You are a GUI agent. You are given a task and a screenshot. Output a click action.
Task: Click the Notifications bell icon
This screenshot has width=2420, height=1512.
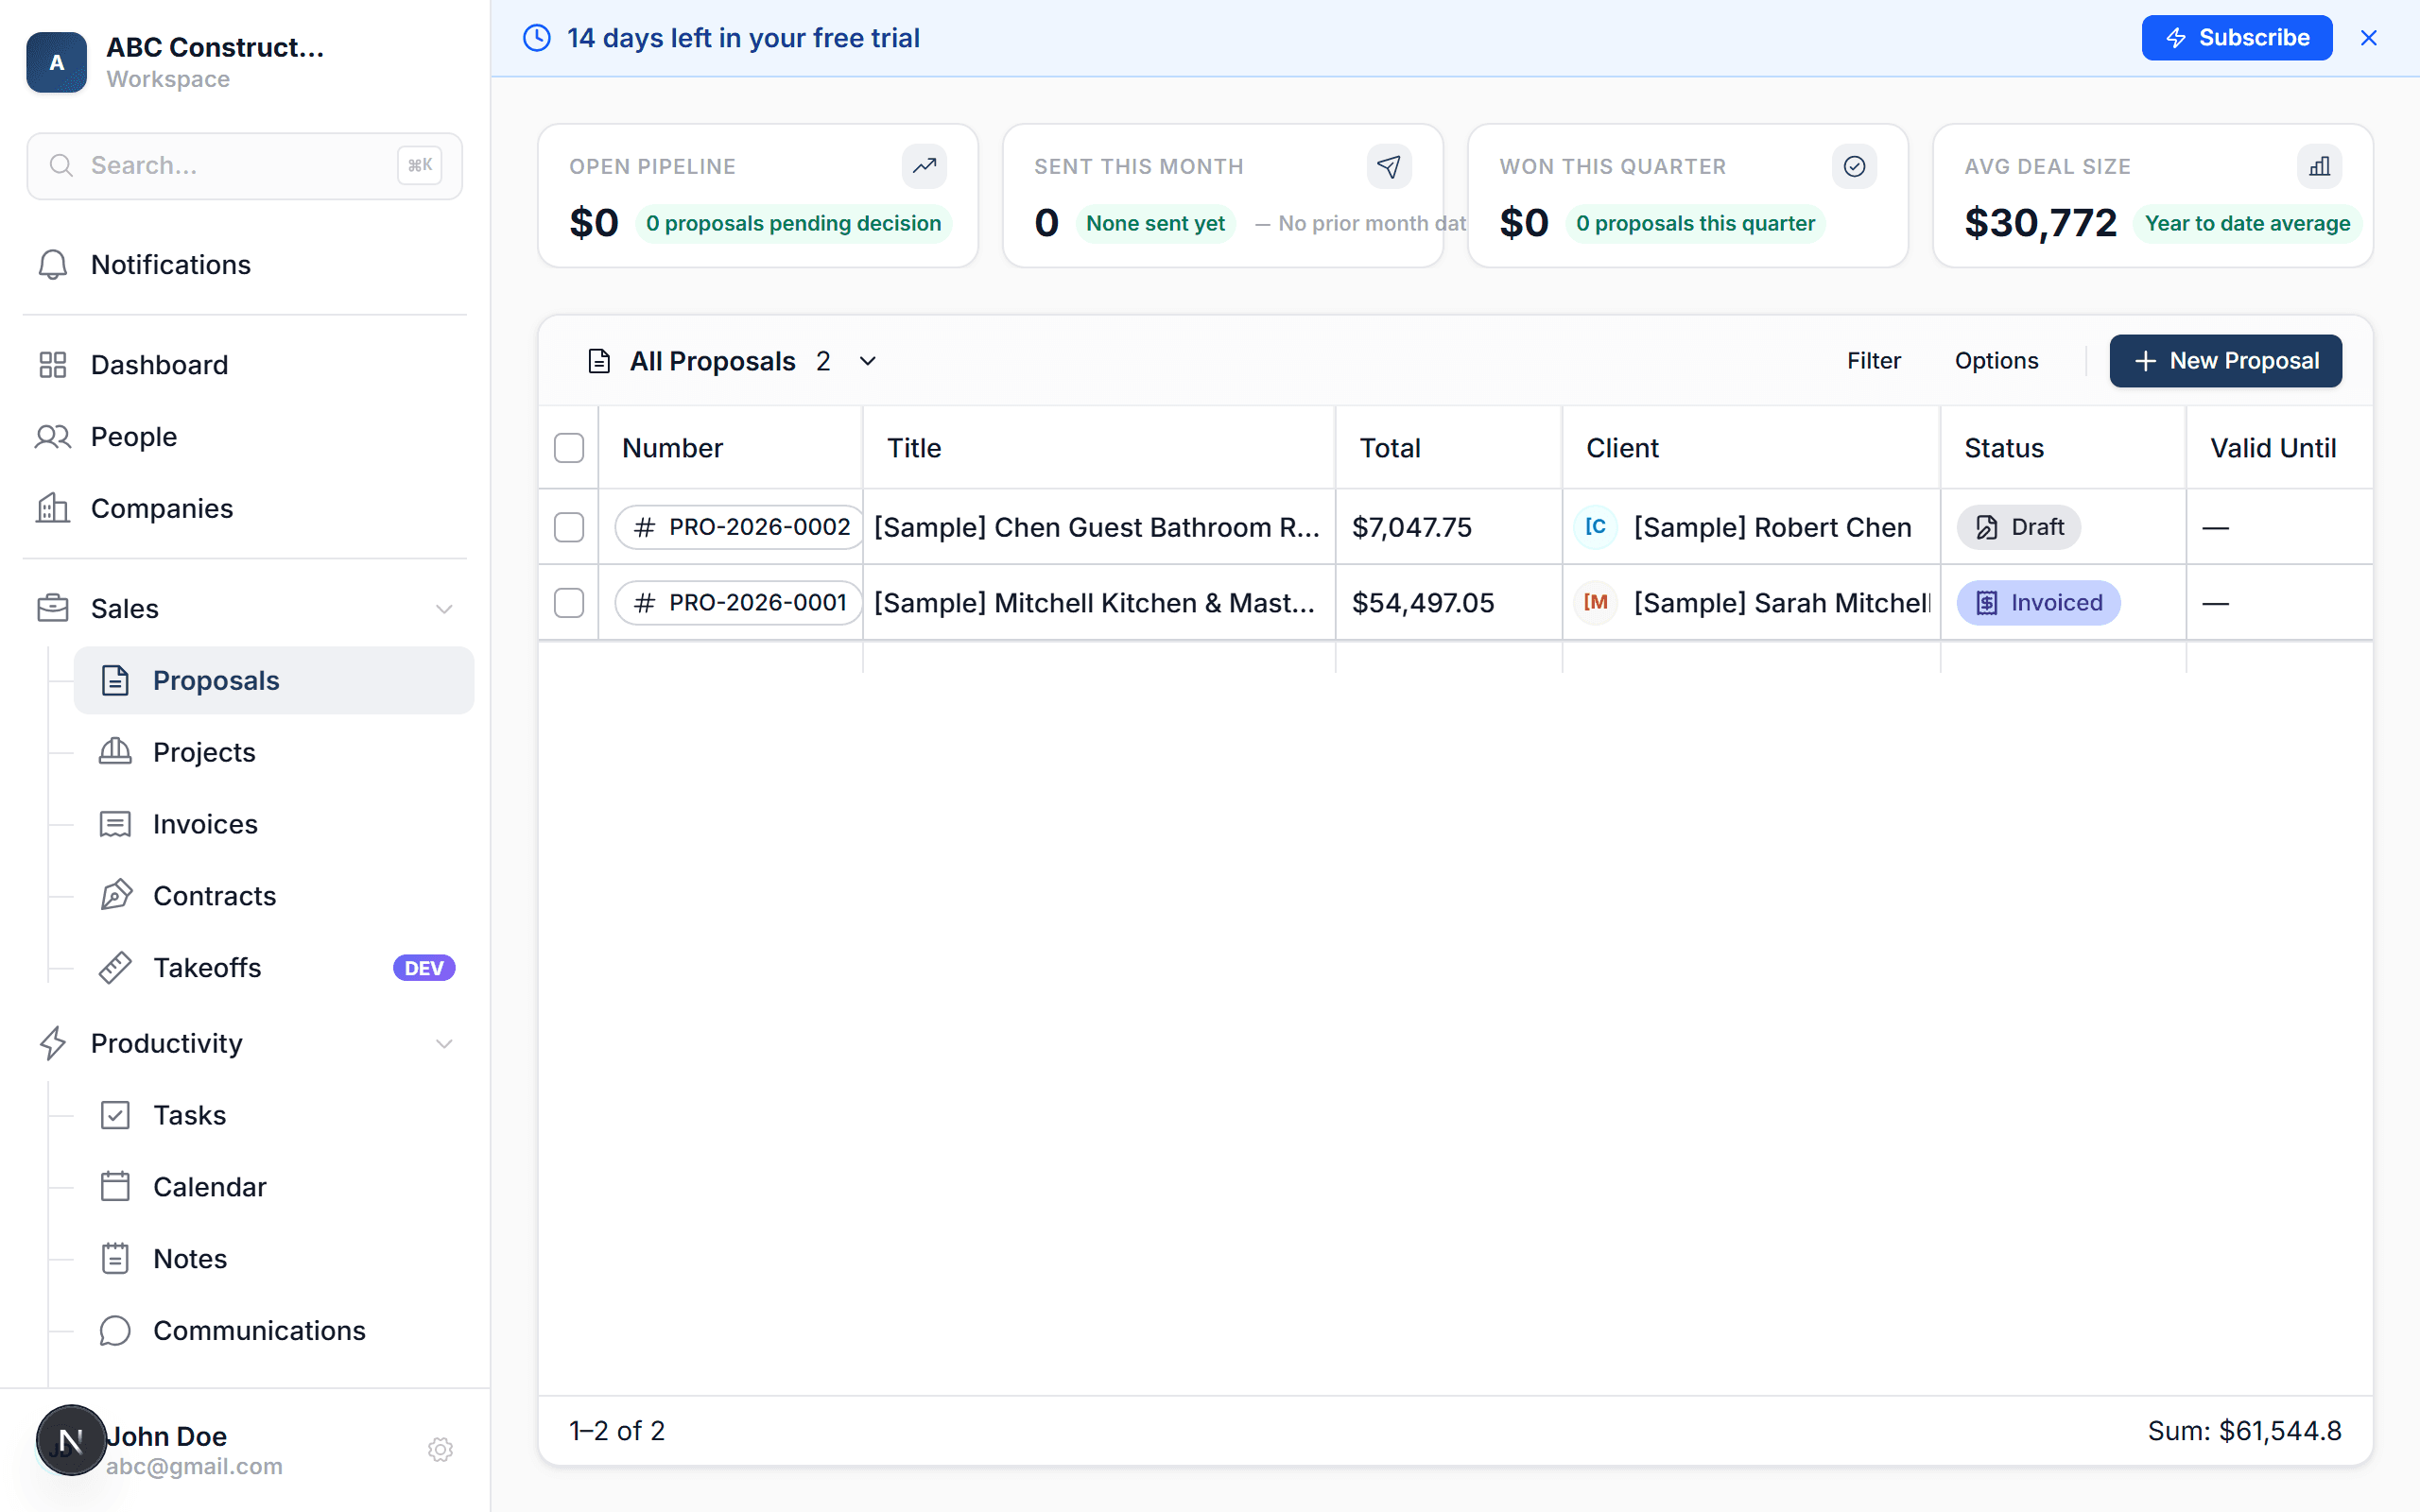coord(52,264)
